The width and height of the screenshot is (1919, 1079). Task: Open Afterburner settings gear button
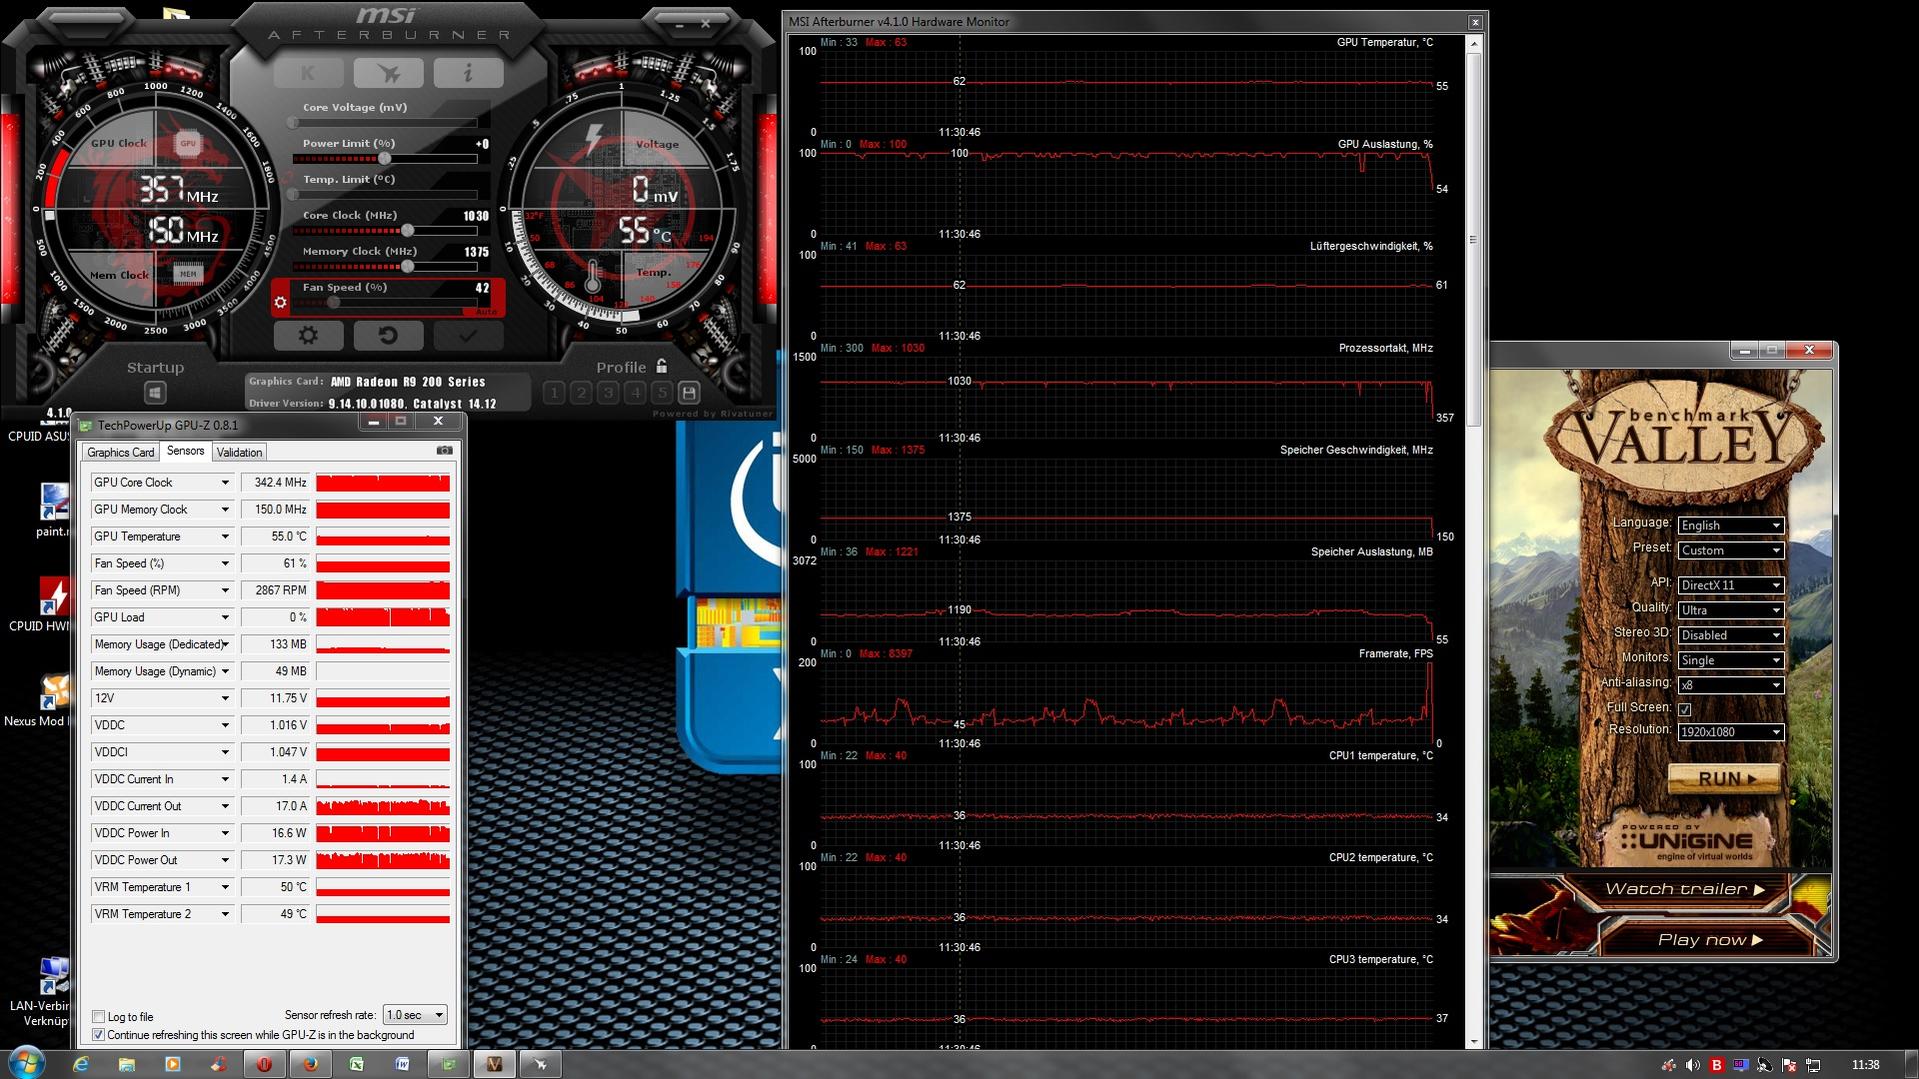pos(308,335)
